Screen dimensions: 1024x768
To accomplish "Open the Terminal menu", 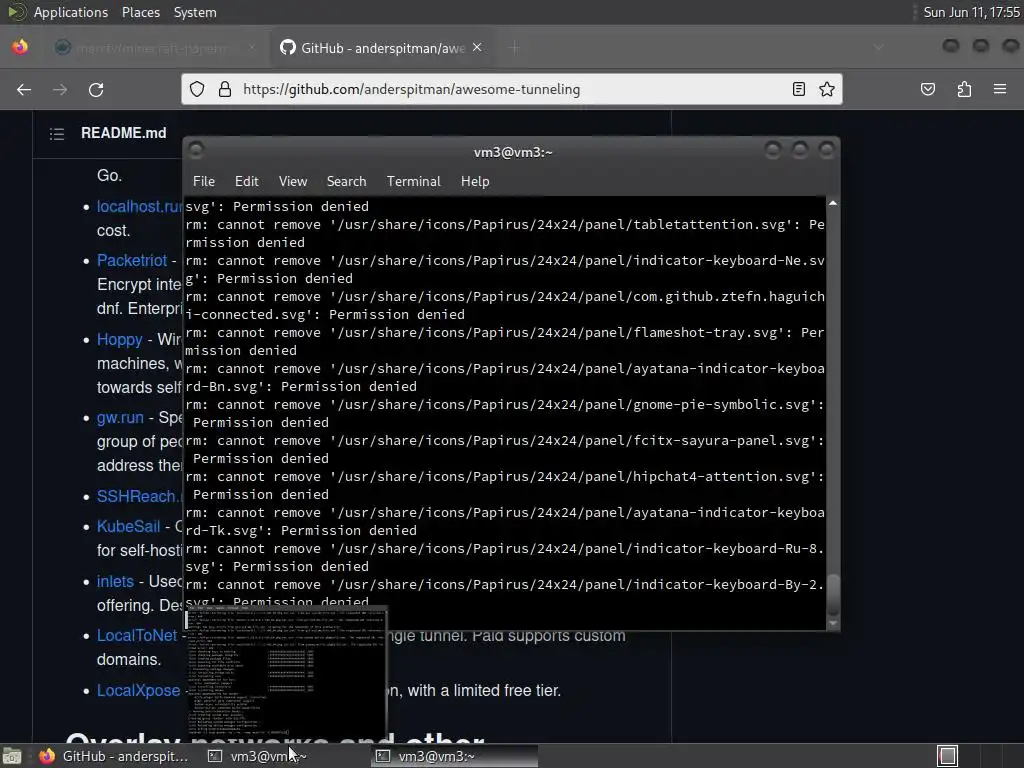I will [x=413, y=182].
